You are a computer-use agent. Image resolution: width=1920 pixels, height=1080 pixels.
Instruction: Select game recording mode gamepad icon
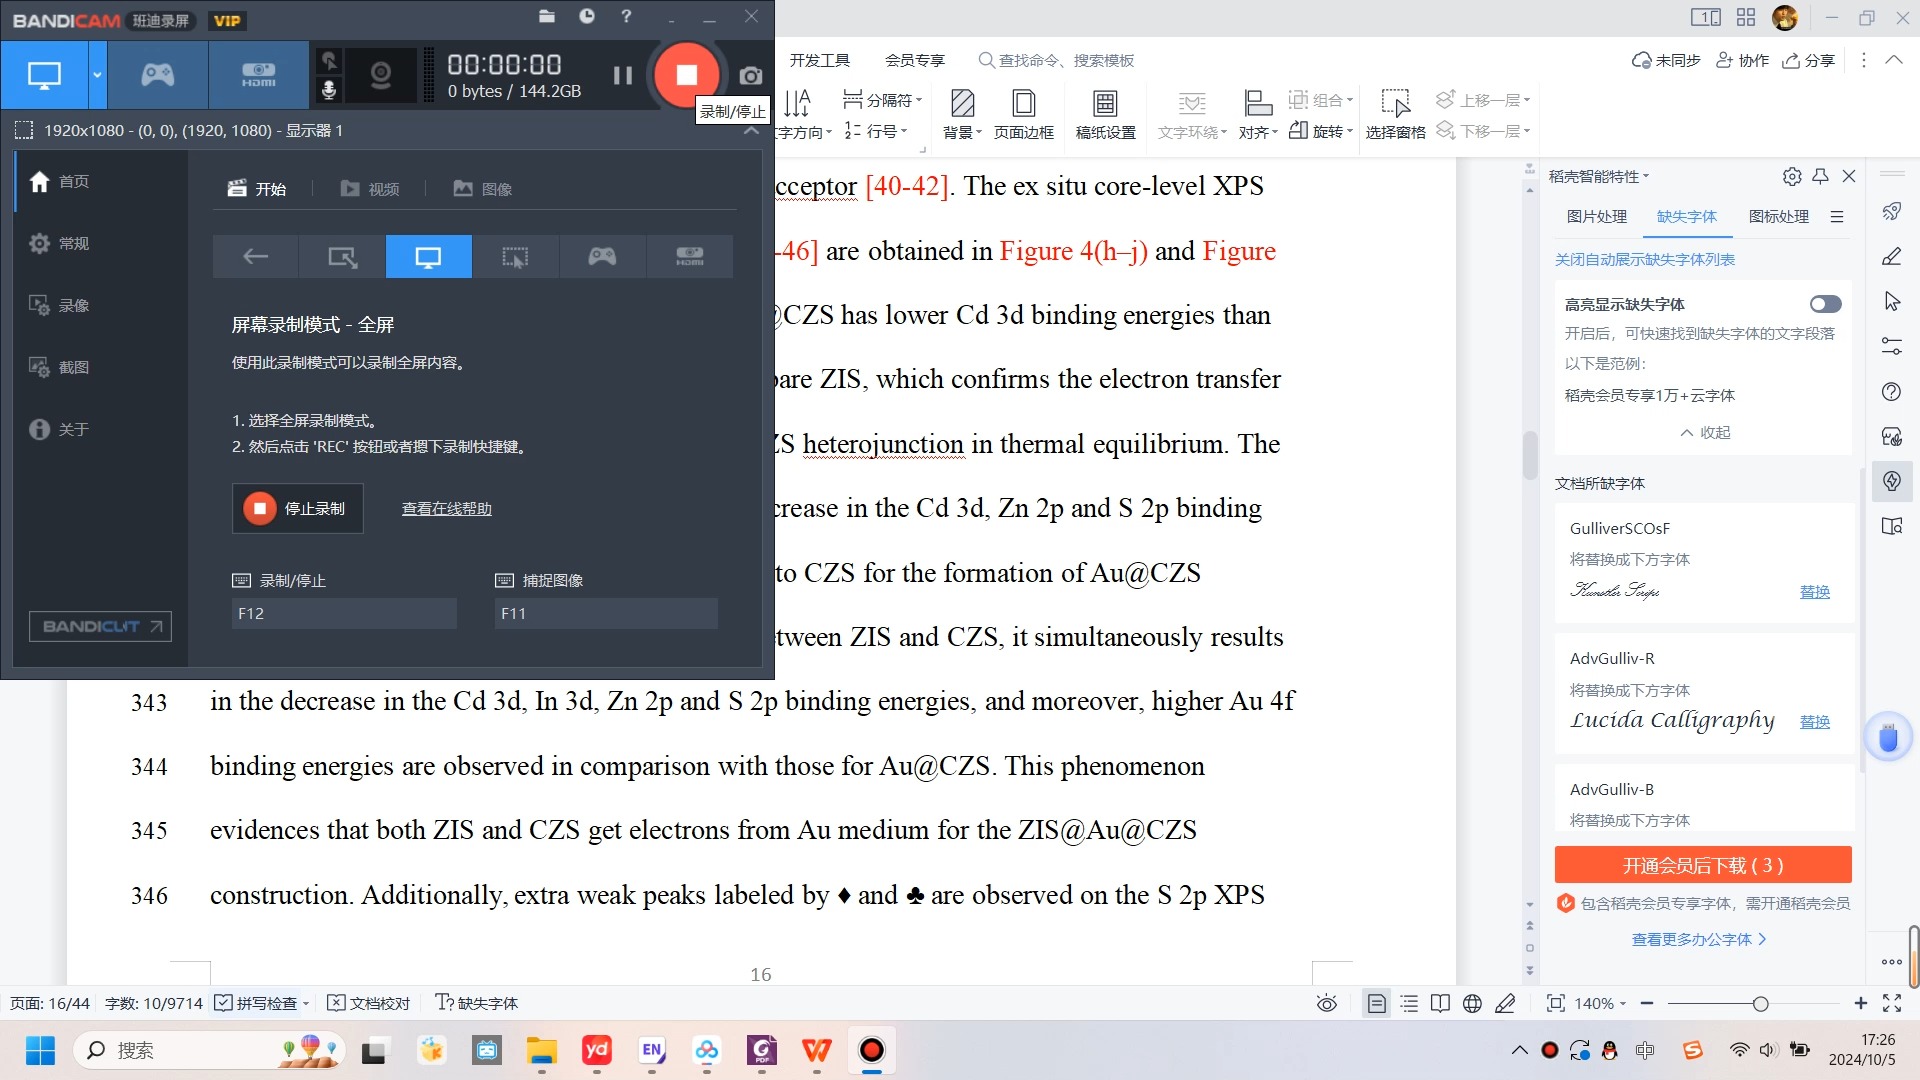[x=157, y=75]
